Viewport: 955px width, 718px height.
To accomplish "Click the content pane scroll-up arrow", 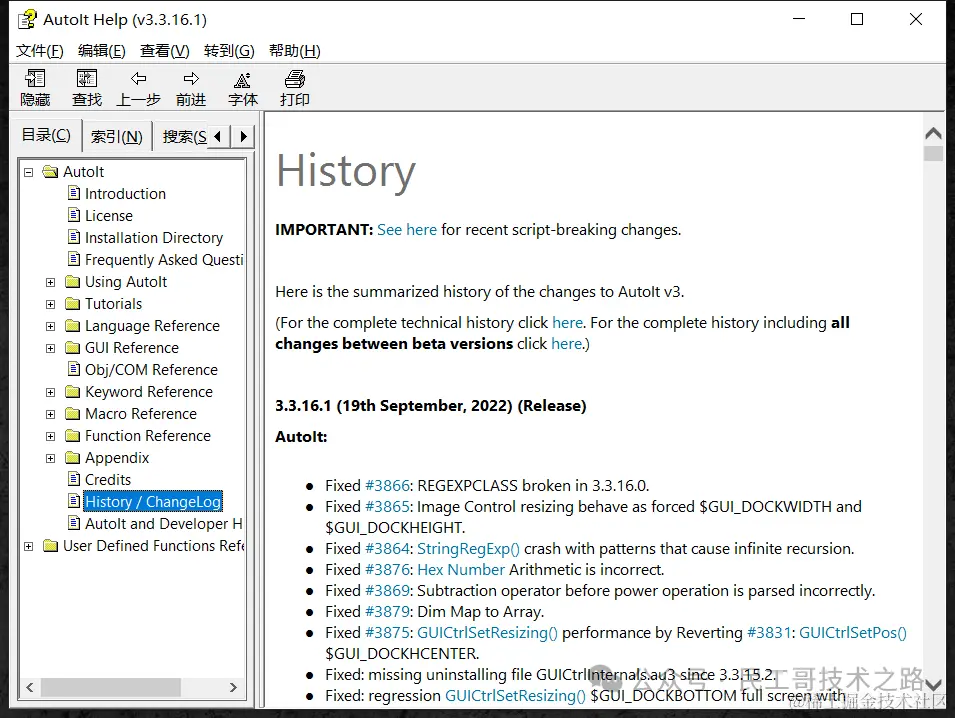I will click(x=933, y=133).
